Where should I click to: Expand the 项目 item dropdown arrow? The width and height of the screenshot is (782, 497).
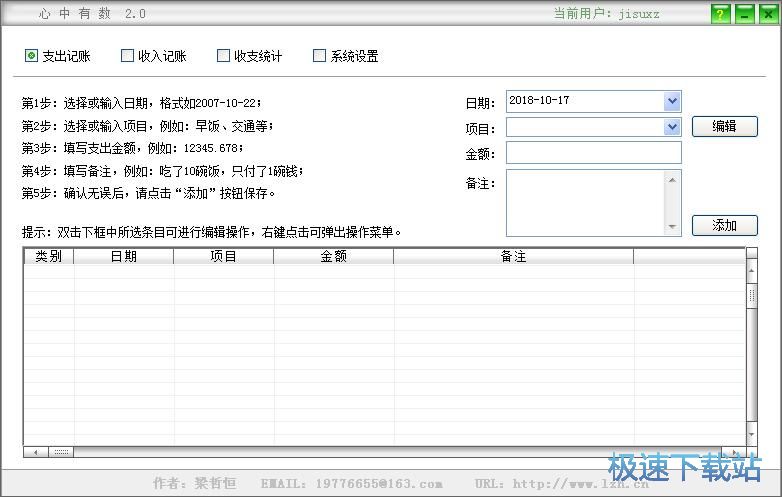pyautogui.click(x=672, y=127)
